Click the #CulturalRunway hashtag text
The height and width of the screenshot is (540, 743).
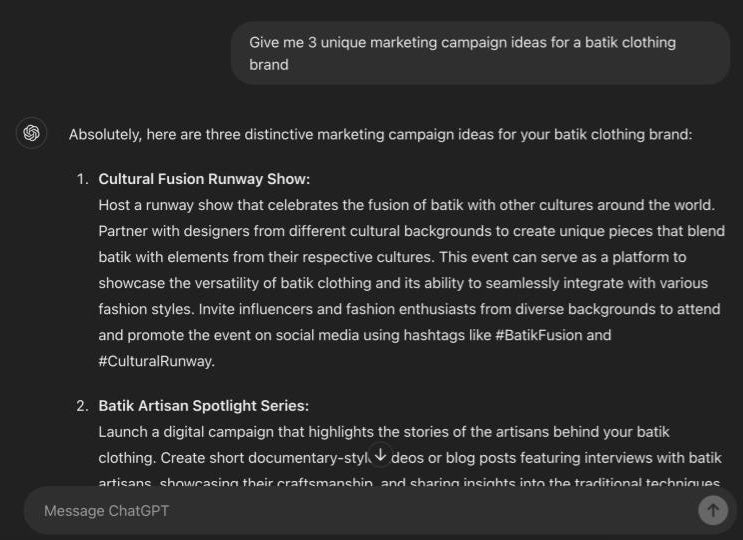[x=156, y=361]
